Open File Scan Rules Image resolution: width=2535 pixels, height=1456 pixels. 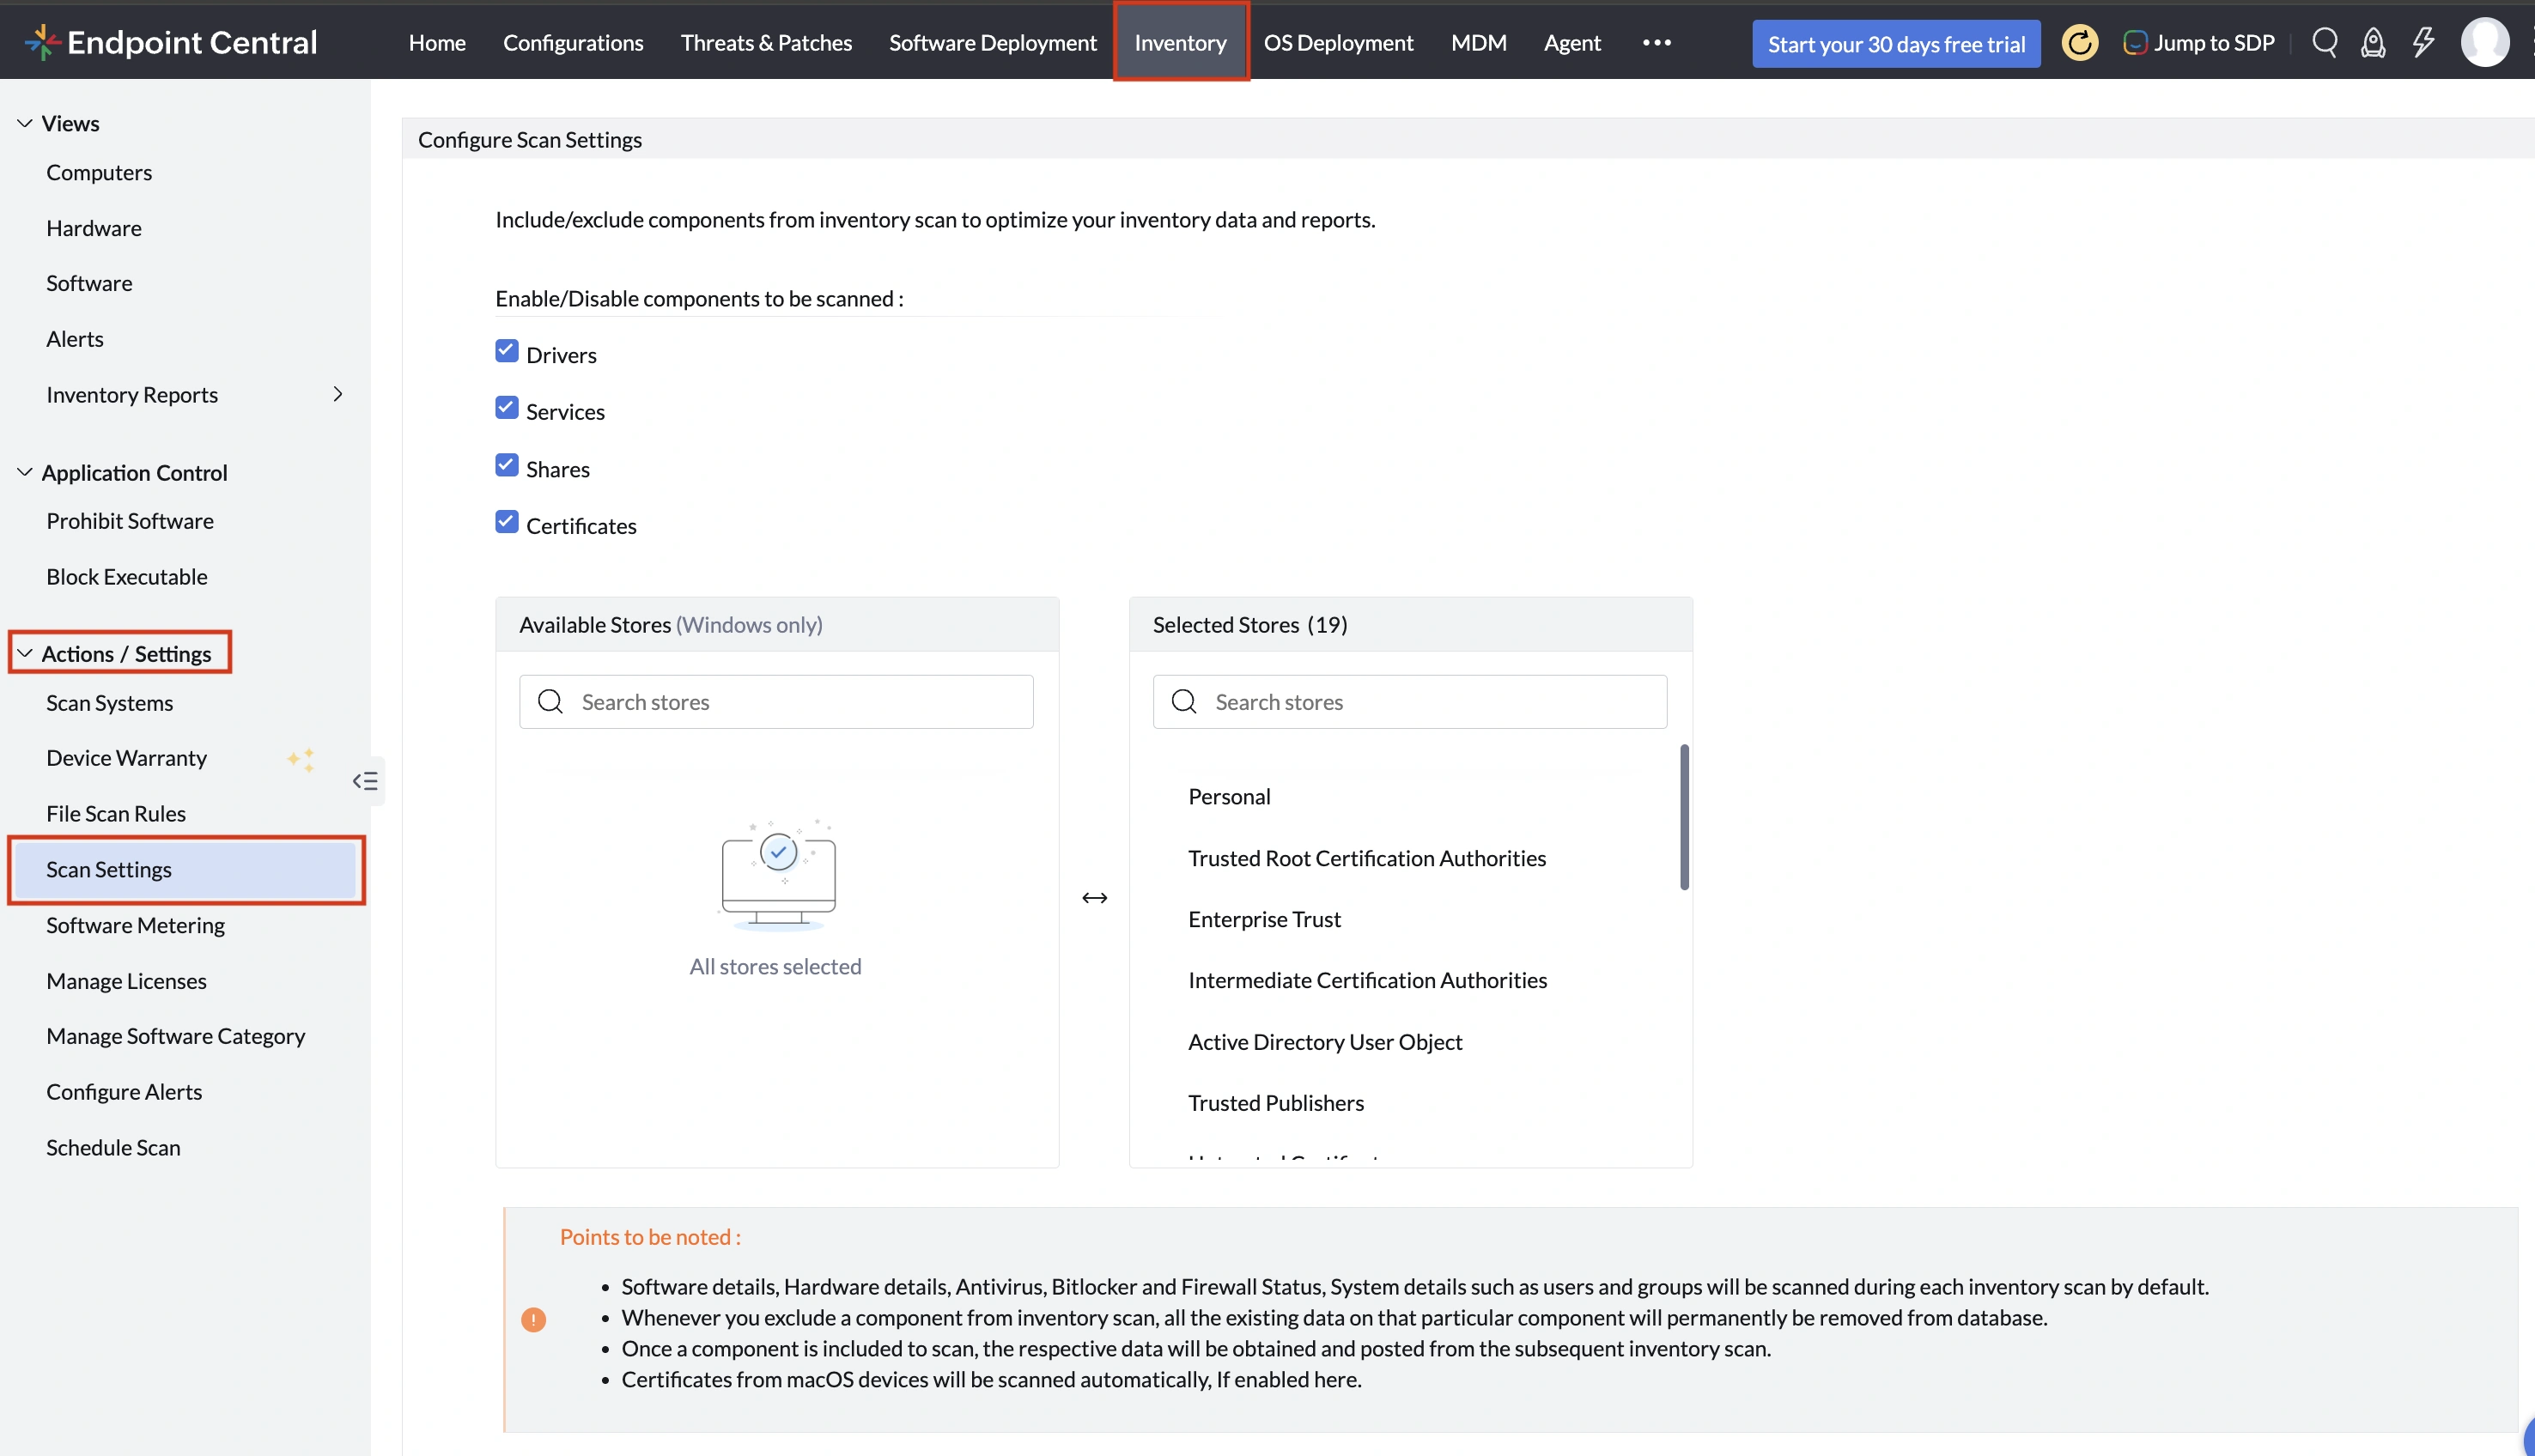pyautogui.click(x=116, y=814)
